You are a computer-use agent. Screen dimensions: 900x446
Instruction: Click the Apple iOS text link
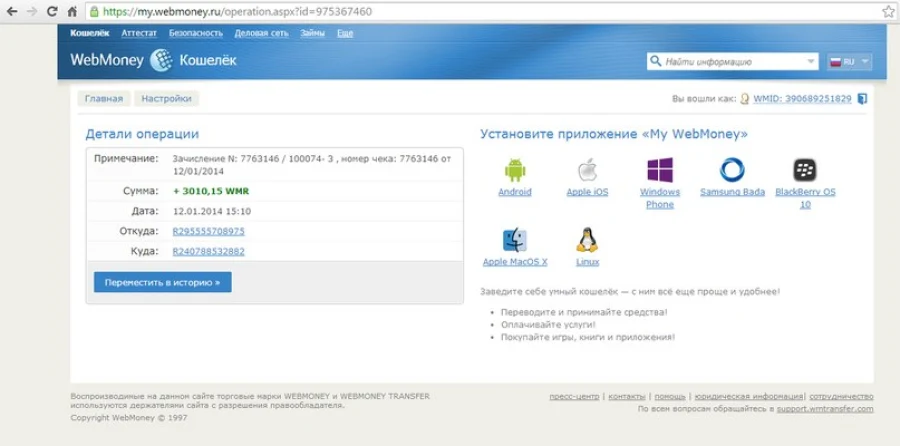coord(587,192)
